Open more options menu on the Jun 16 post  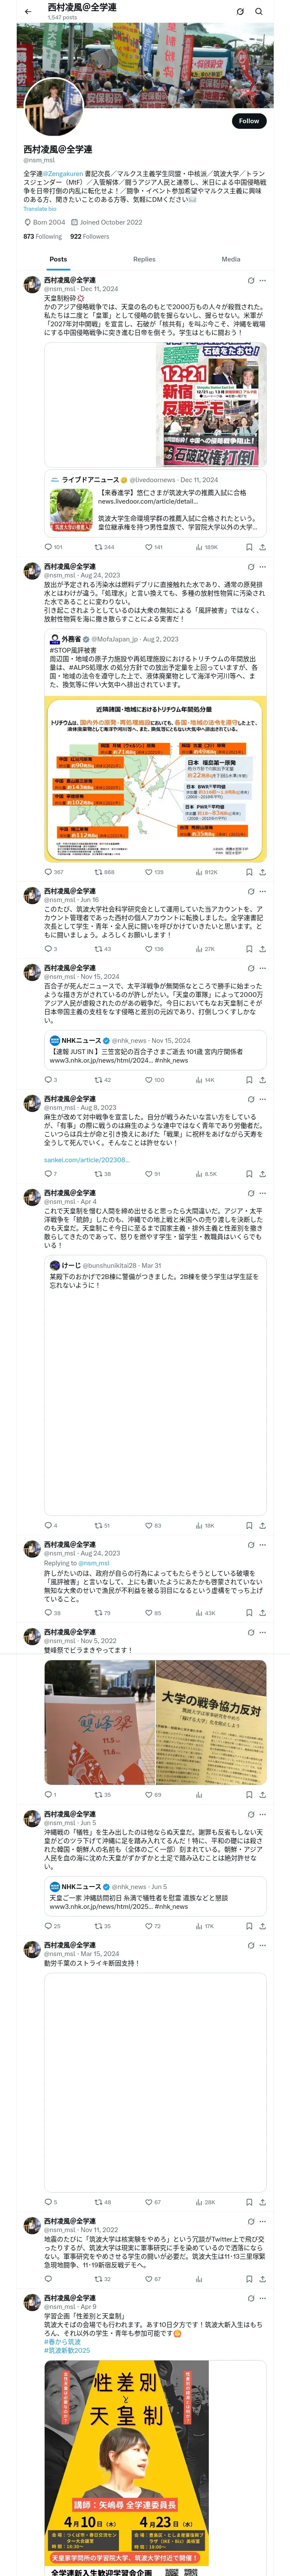coord(262,891)
